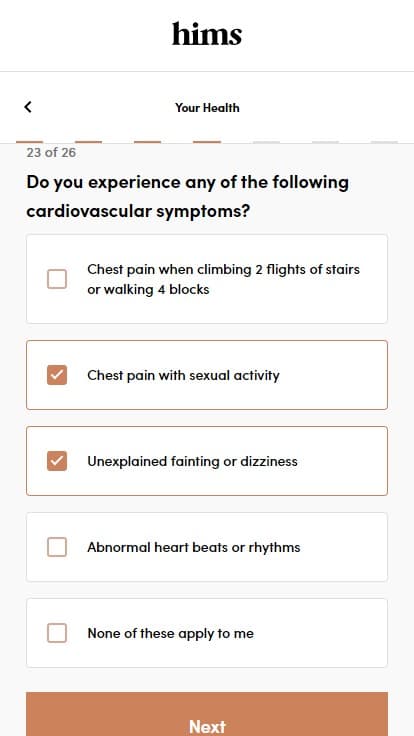
Task: Check the None of these apply checkbox
Action: [57, 633]
